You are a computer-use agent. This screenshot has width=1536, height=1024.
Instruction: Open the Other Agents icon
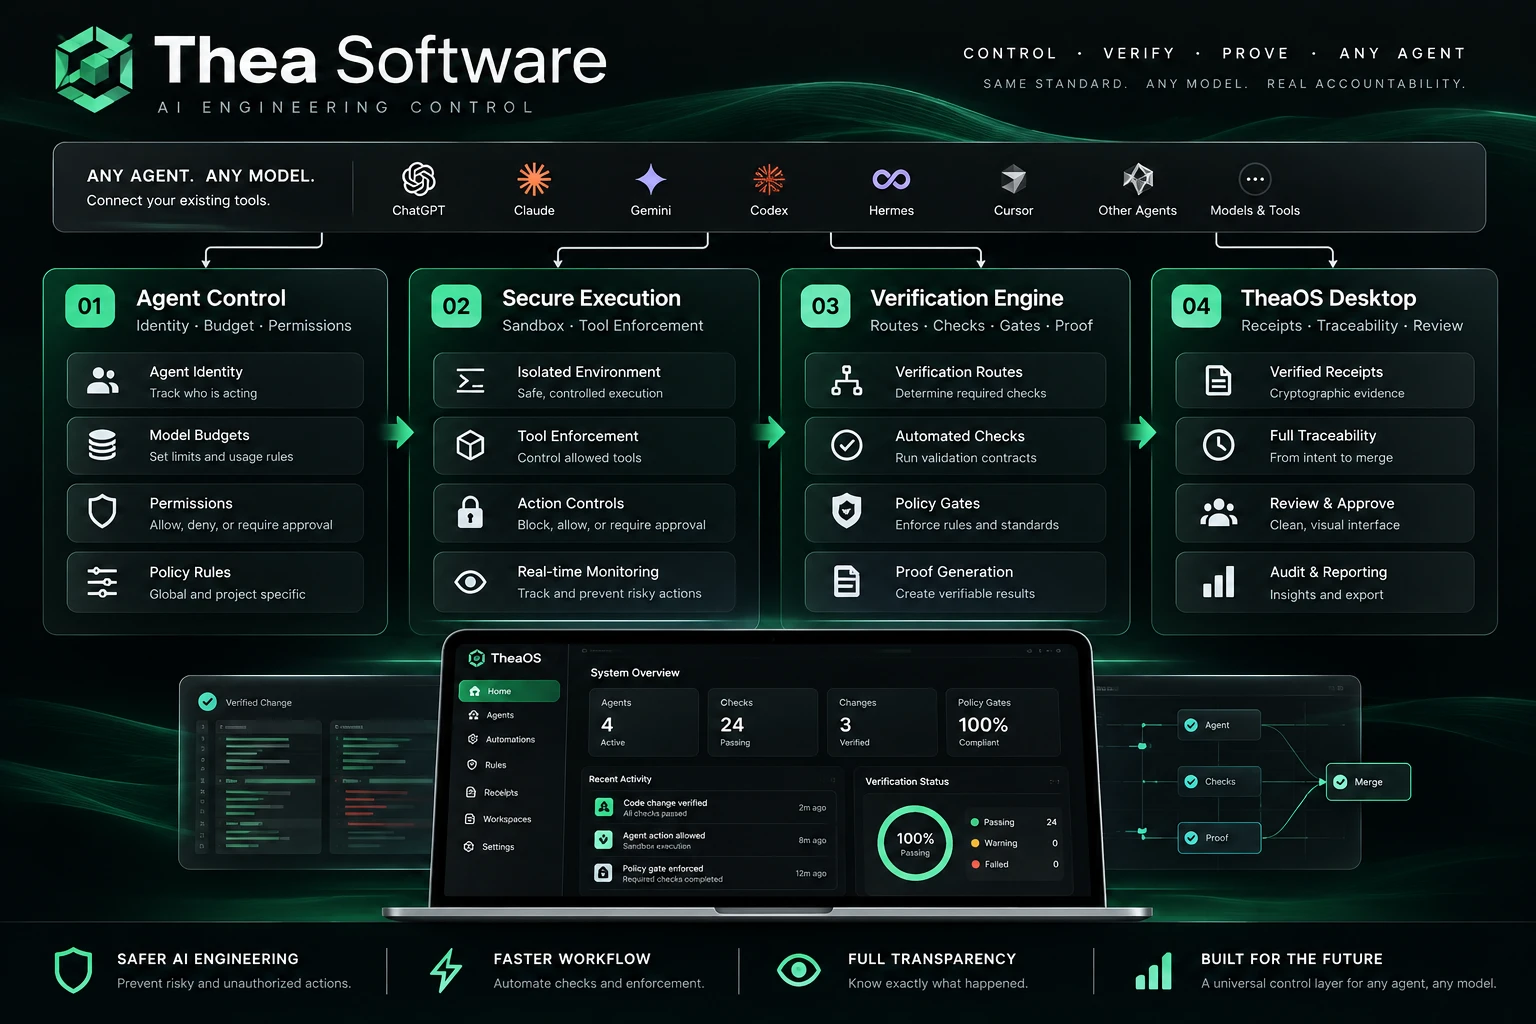1138,179
